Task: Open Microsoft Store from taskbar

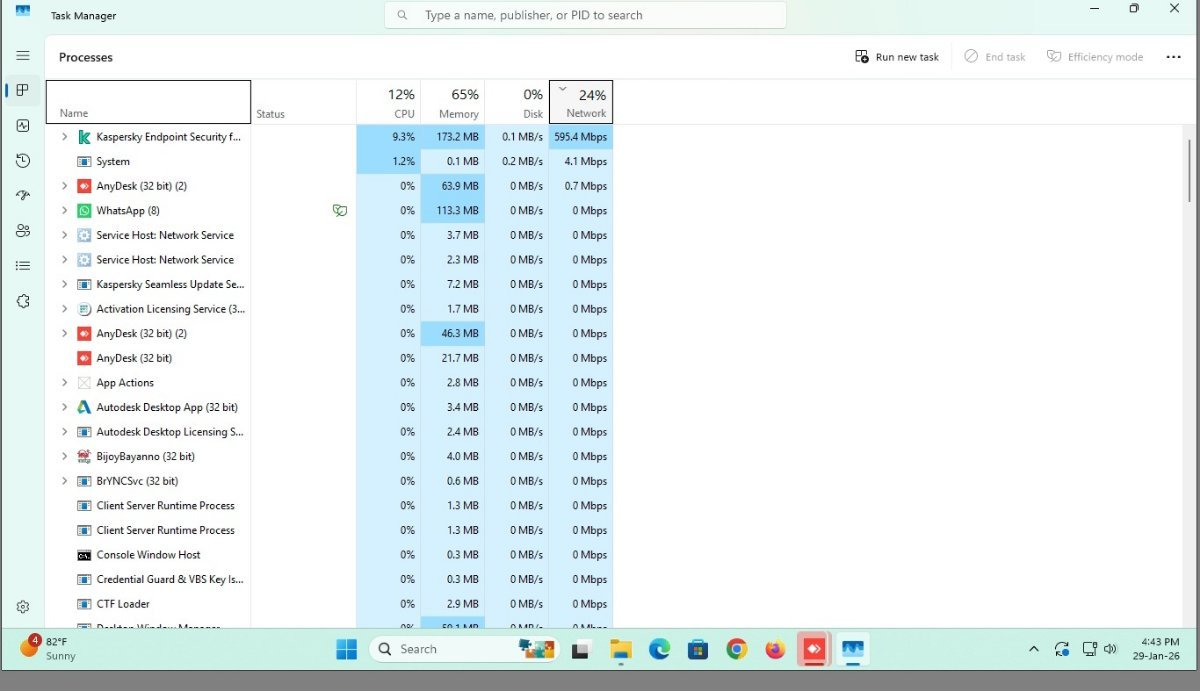Action: [698, 649]
